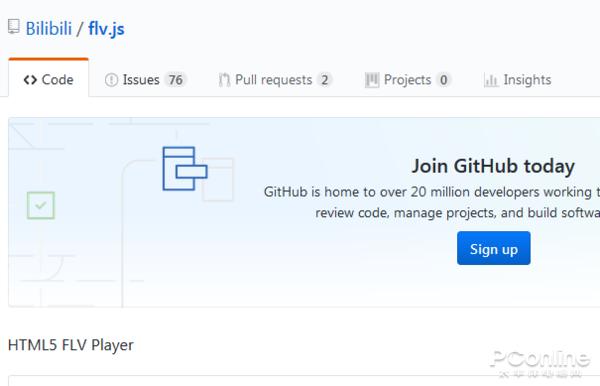The width and height of the screenshot is (600, 386).
Task: Click the Code angle brackets icon
Action: pos(30,80)
